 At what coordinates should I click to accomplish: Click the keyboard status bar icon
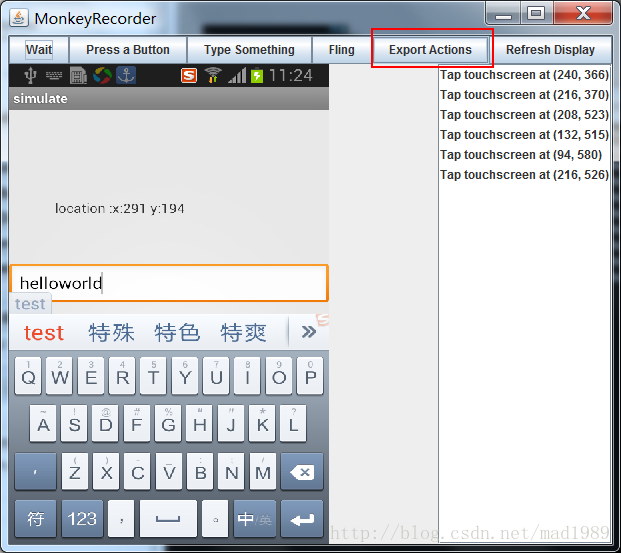click(54, 75)
